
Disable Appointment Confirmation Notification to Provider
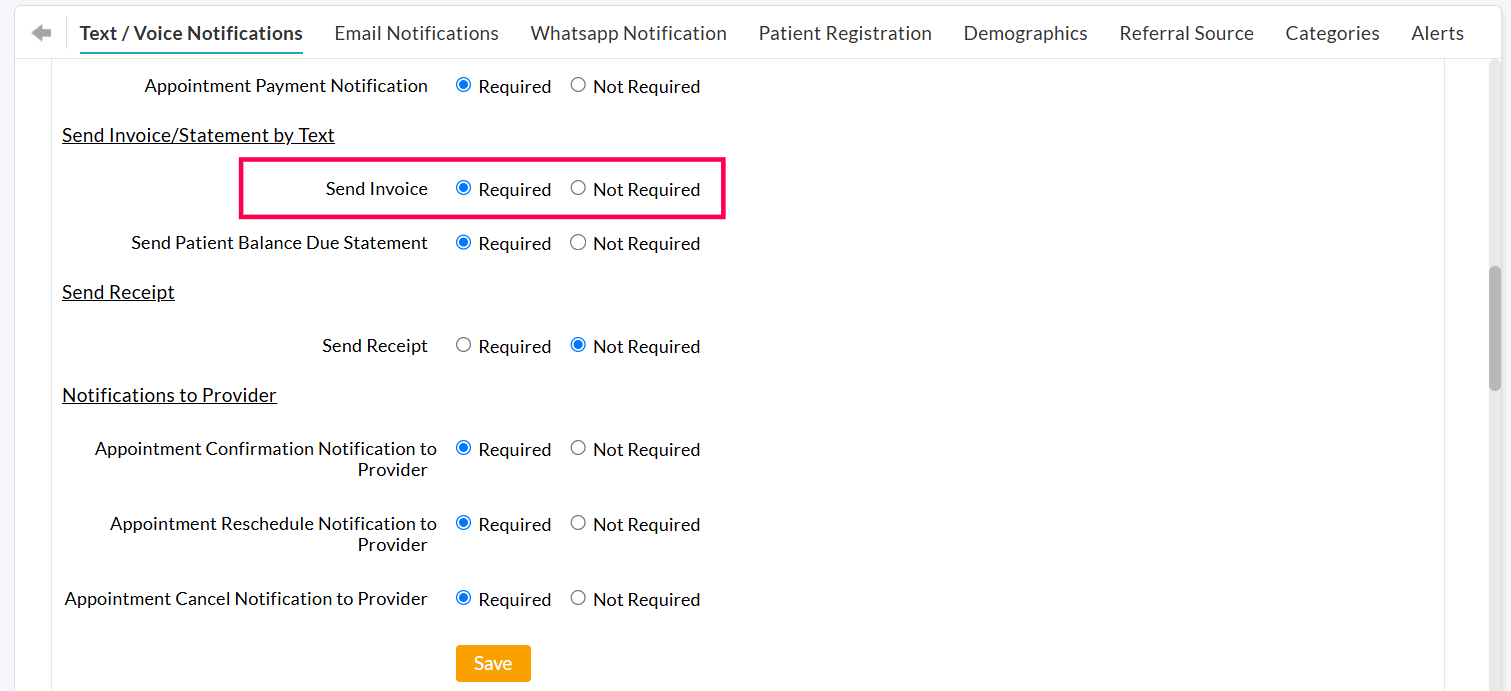click(578, 448)
